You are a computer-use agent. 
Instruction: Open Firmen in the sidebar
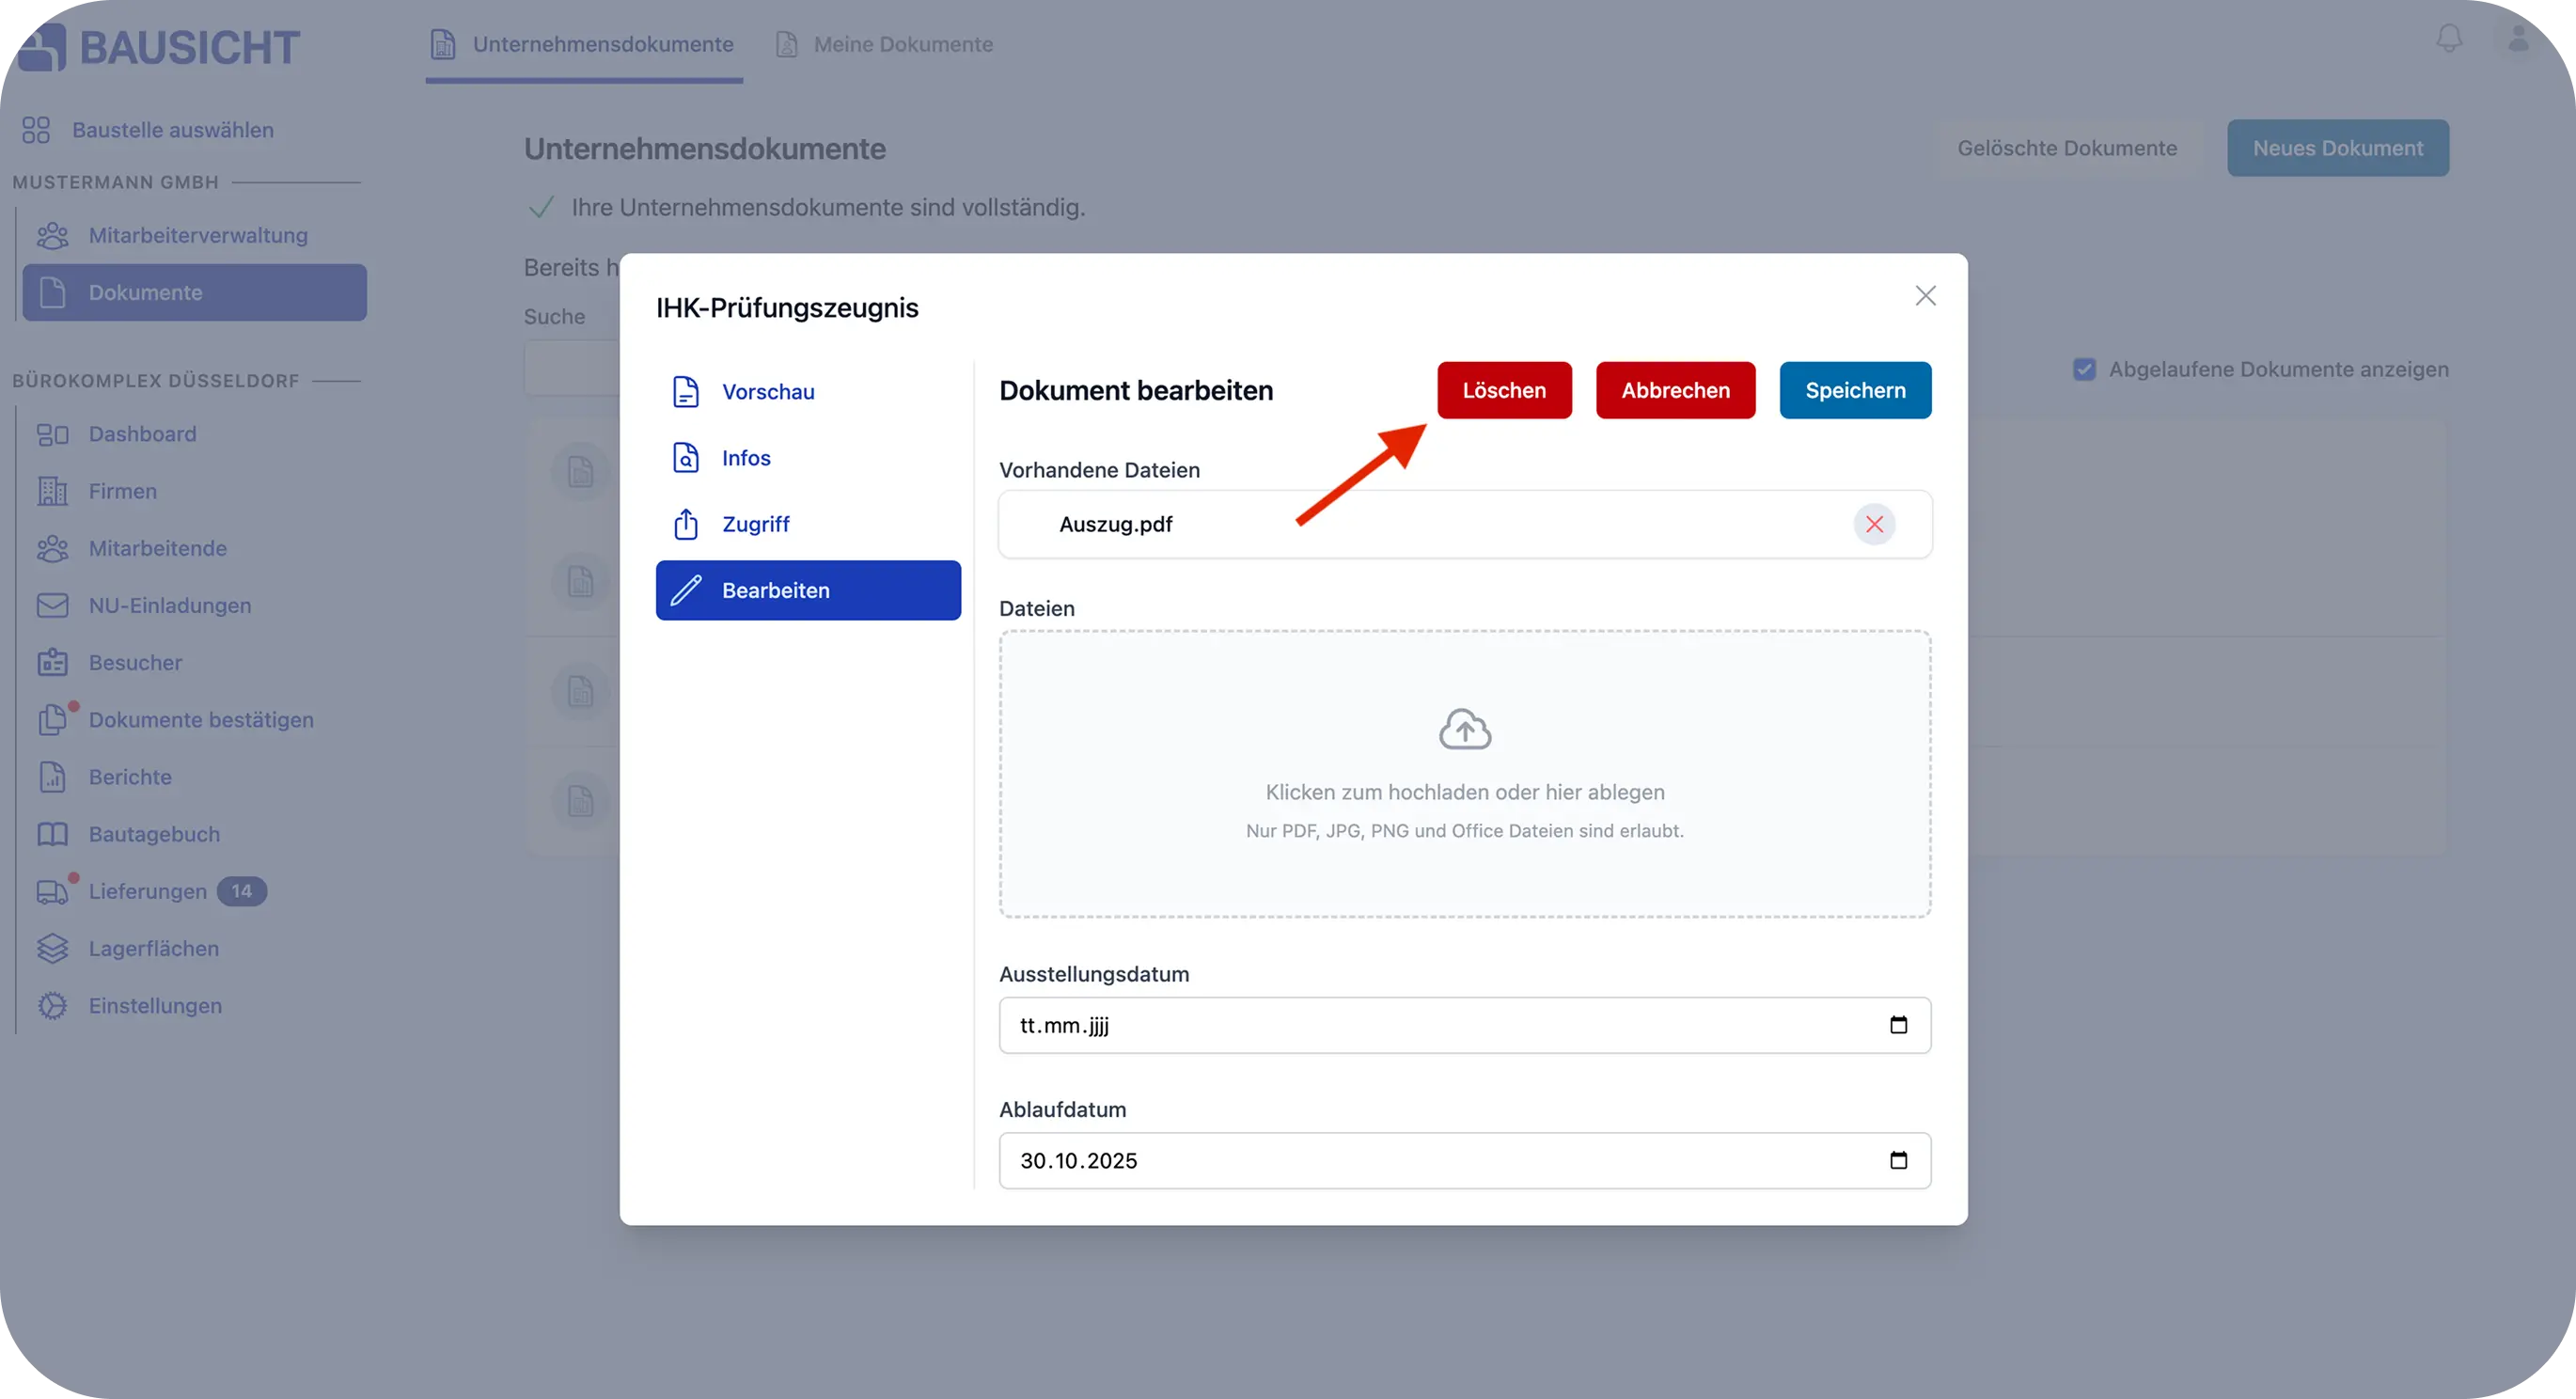(x=194, y=491)
